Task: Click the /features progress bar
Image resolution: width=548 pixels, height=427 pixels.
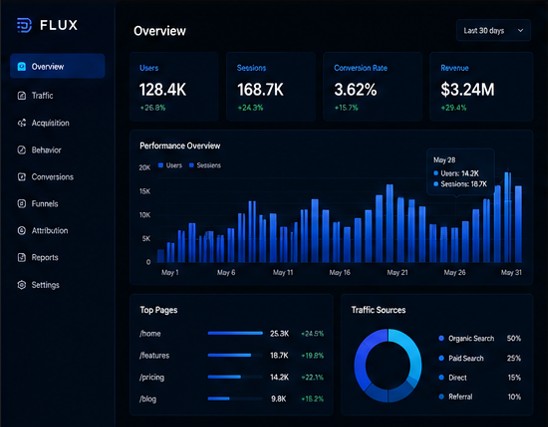Action: click(x=235, y=355)
